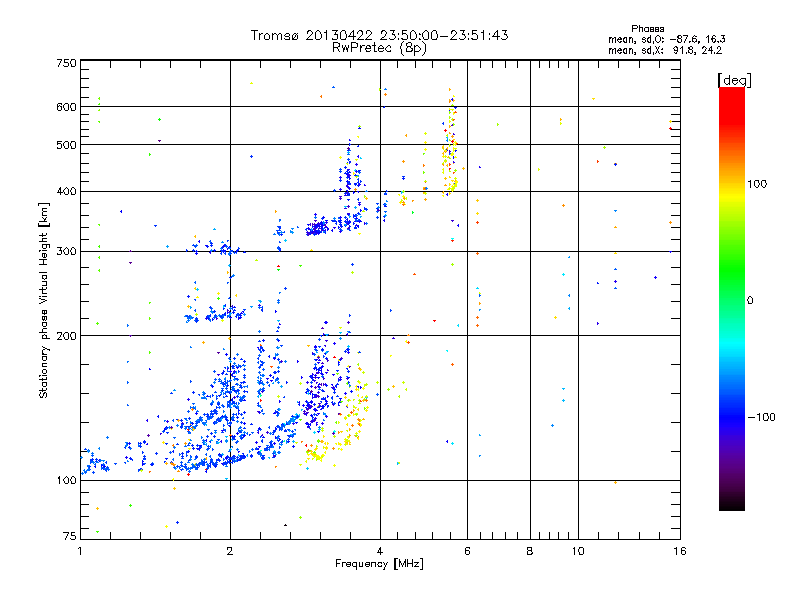Click the 'Stationary phase Virtual Height [km]' axis title
The width and height of the screenshot is (800, 600).
point(44,300)
